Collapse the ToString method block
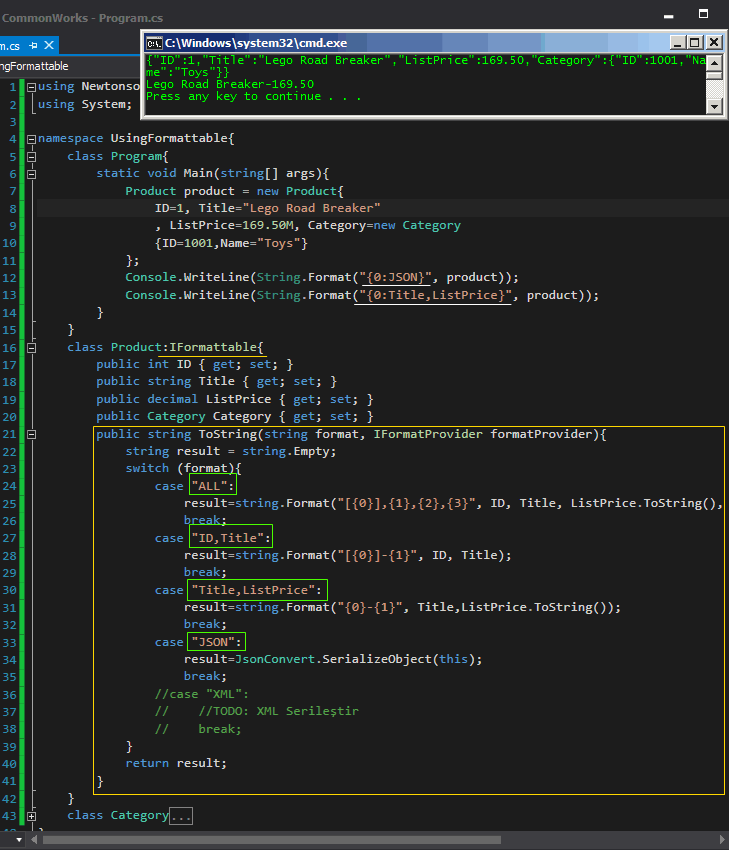This screenshot has width=729, height=850. click(x=31, y=435)
